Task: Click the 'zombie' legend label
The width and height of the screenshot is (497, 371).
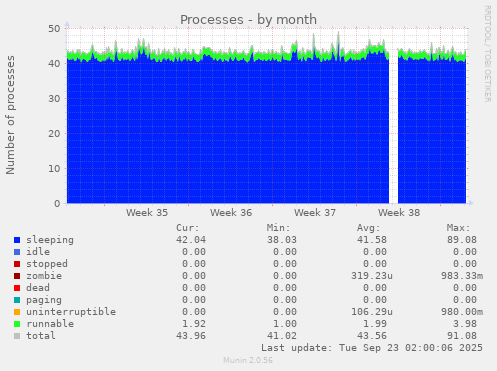Action: click(x=44, y=276)
